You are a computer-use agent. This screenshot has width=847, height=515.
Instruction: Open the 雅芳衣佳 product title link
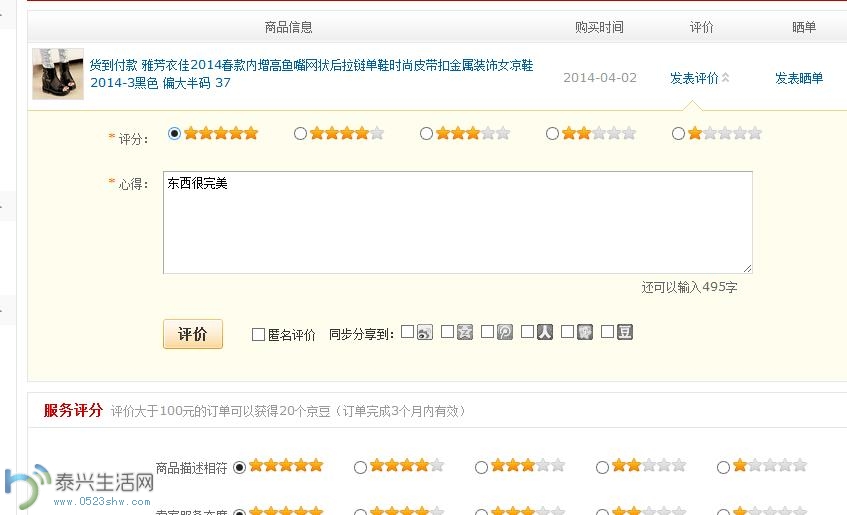pyautogui.click(x=311, y=65)
